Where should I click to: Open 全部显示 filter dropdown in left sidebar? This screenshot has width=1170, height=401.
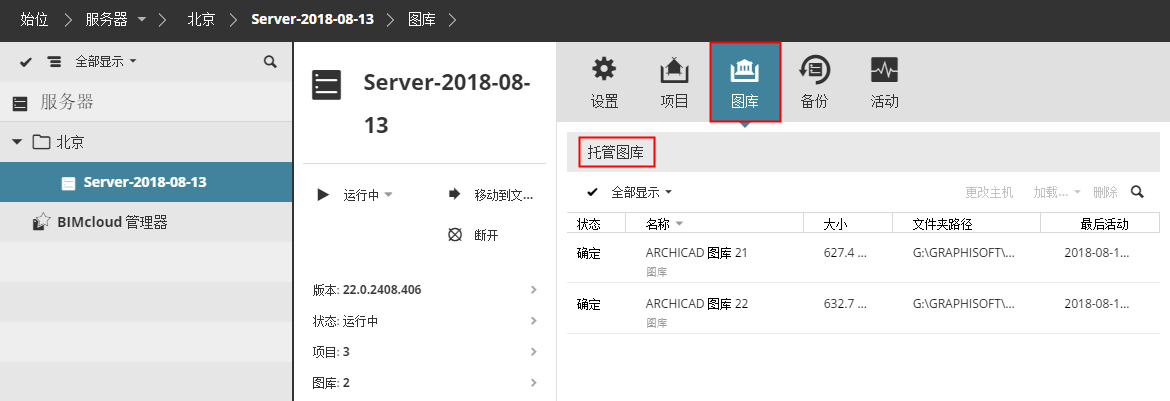point(106,62)
